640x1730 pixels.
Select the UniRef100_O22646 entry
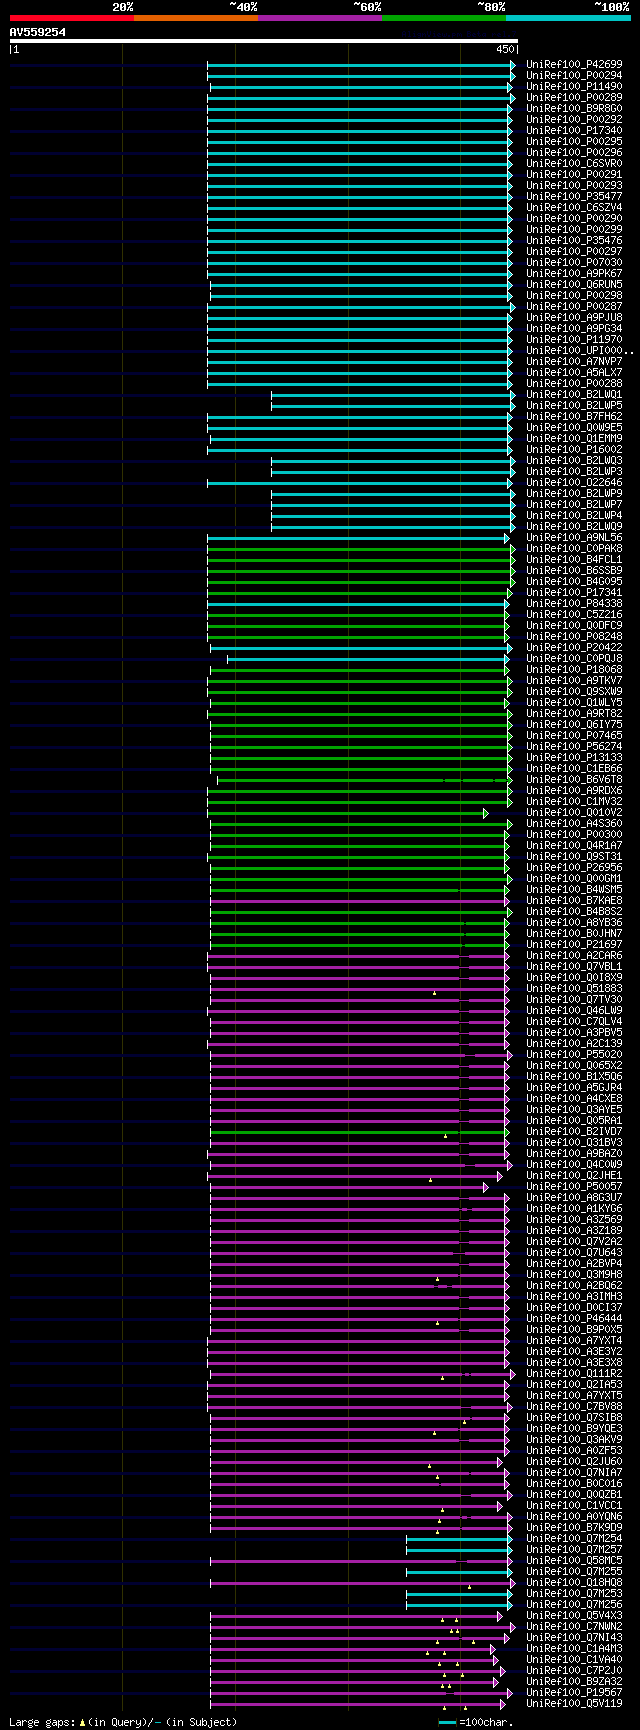coord(574,483)
